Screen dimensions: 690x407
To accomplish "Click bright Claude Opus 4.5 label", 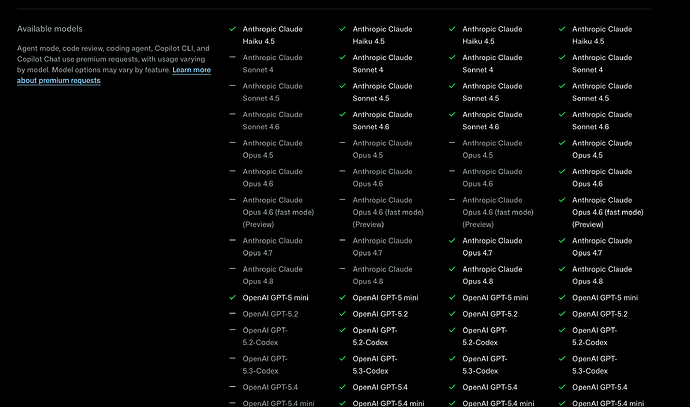I will pyautogui.click(x=602, y=149).
